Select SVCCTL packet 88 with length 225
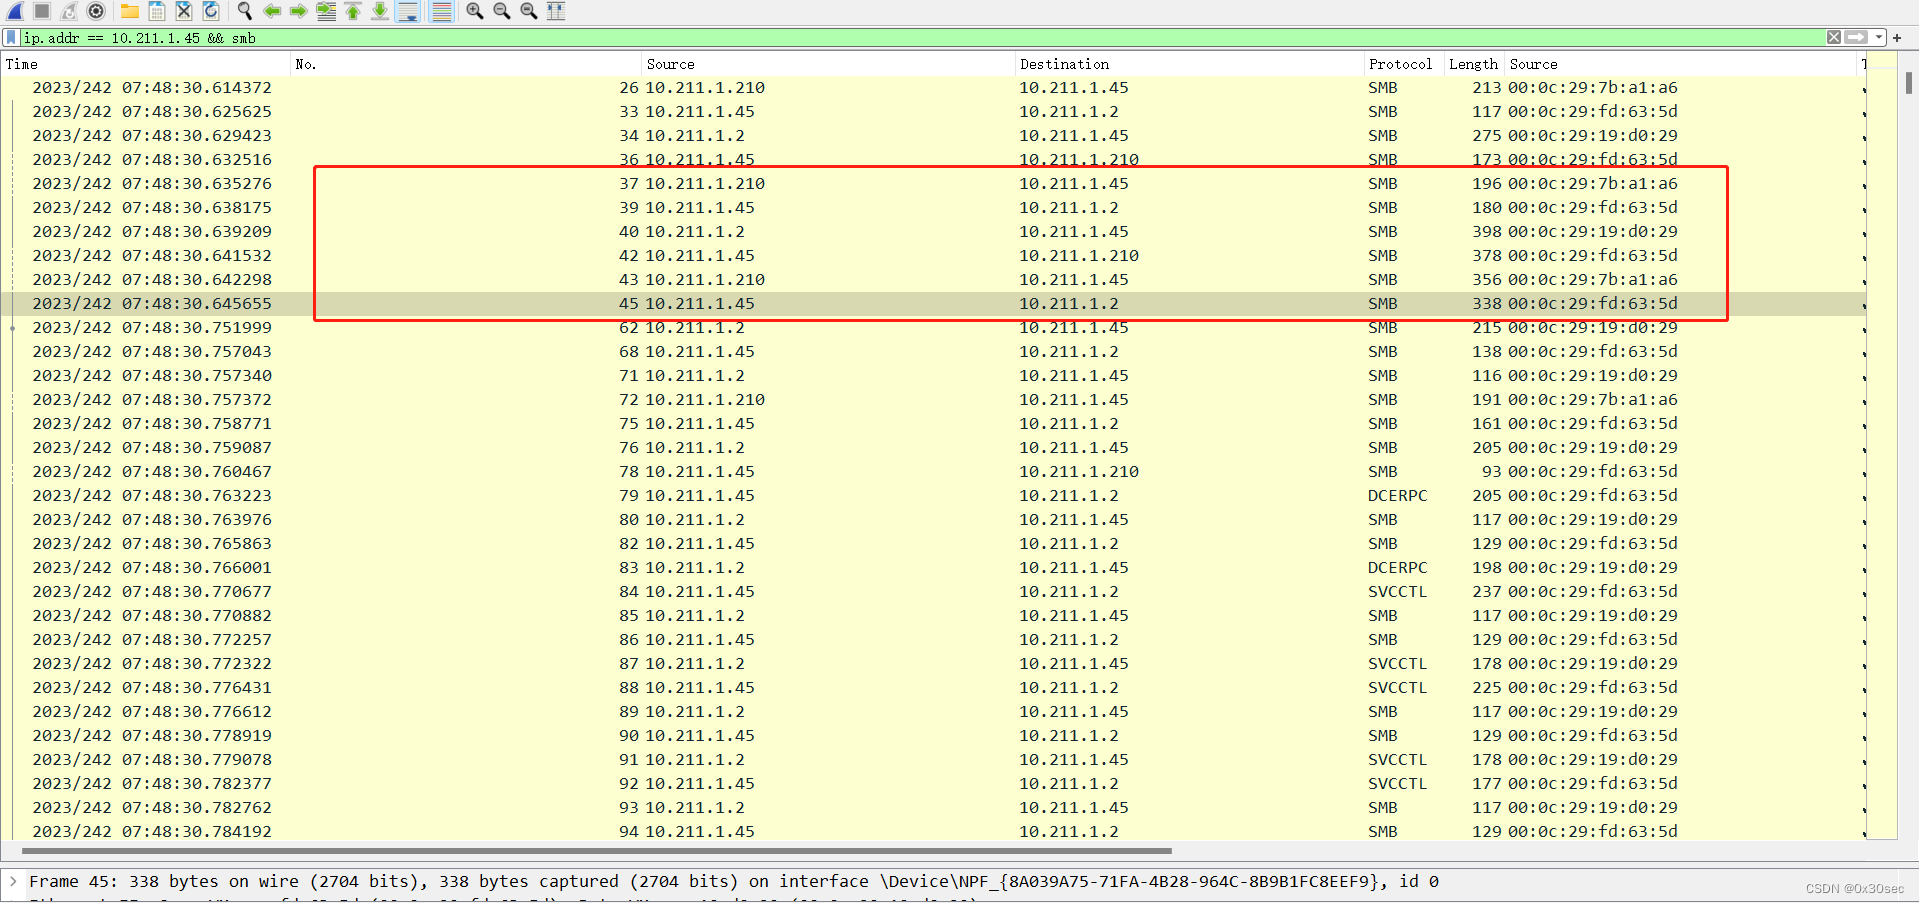This screenshot has width=1919, height=903. tap(933, 688)
